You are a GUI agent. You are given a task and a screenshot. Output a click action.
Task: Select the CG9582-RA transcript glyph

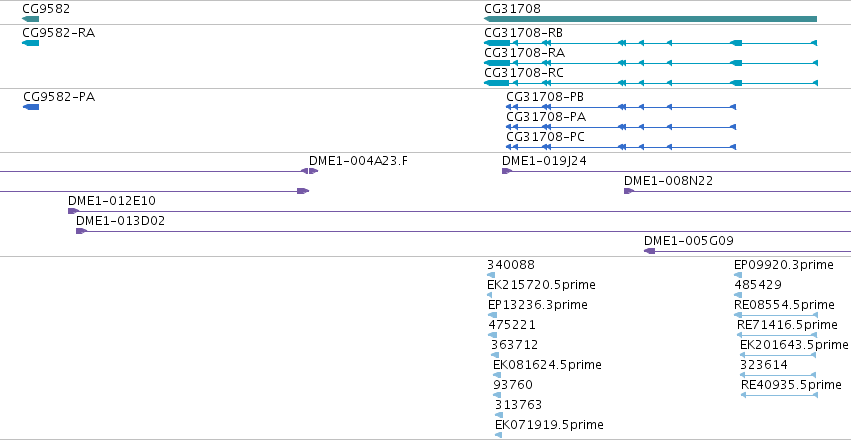30,43
